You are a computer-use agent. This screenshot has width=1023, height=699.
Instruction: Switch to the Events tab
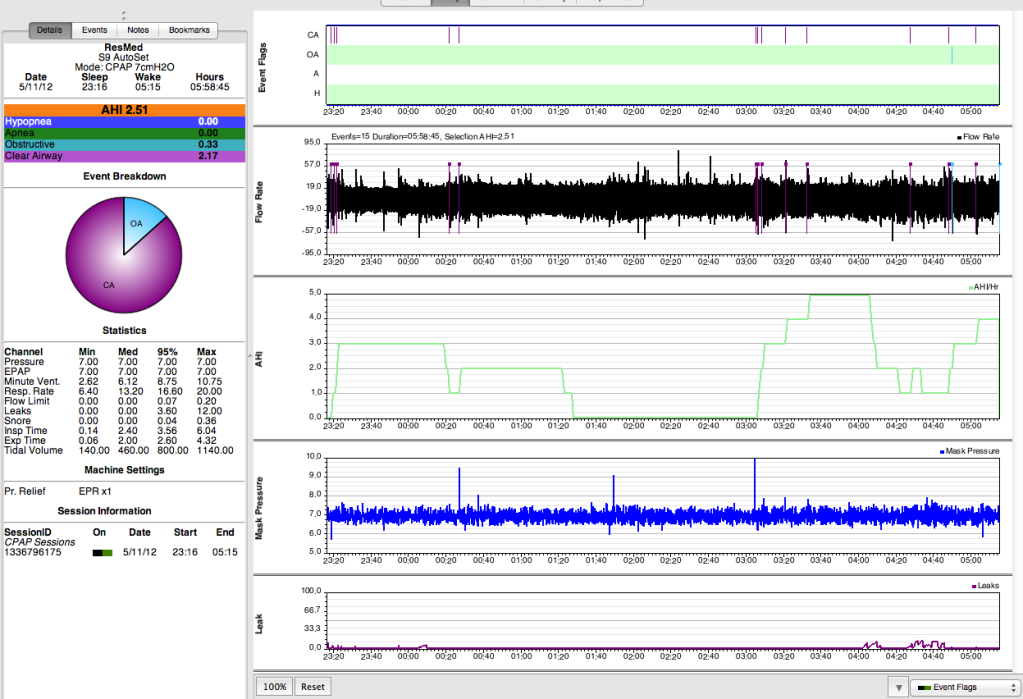[x=95, y=30]
